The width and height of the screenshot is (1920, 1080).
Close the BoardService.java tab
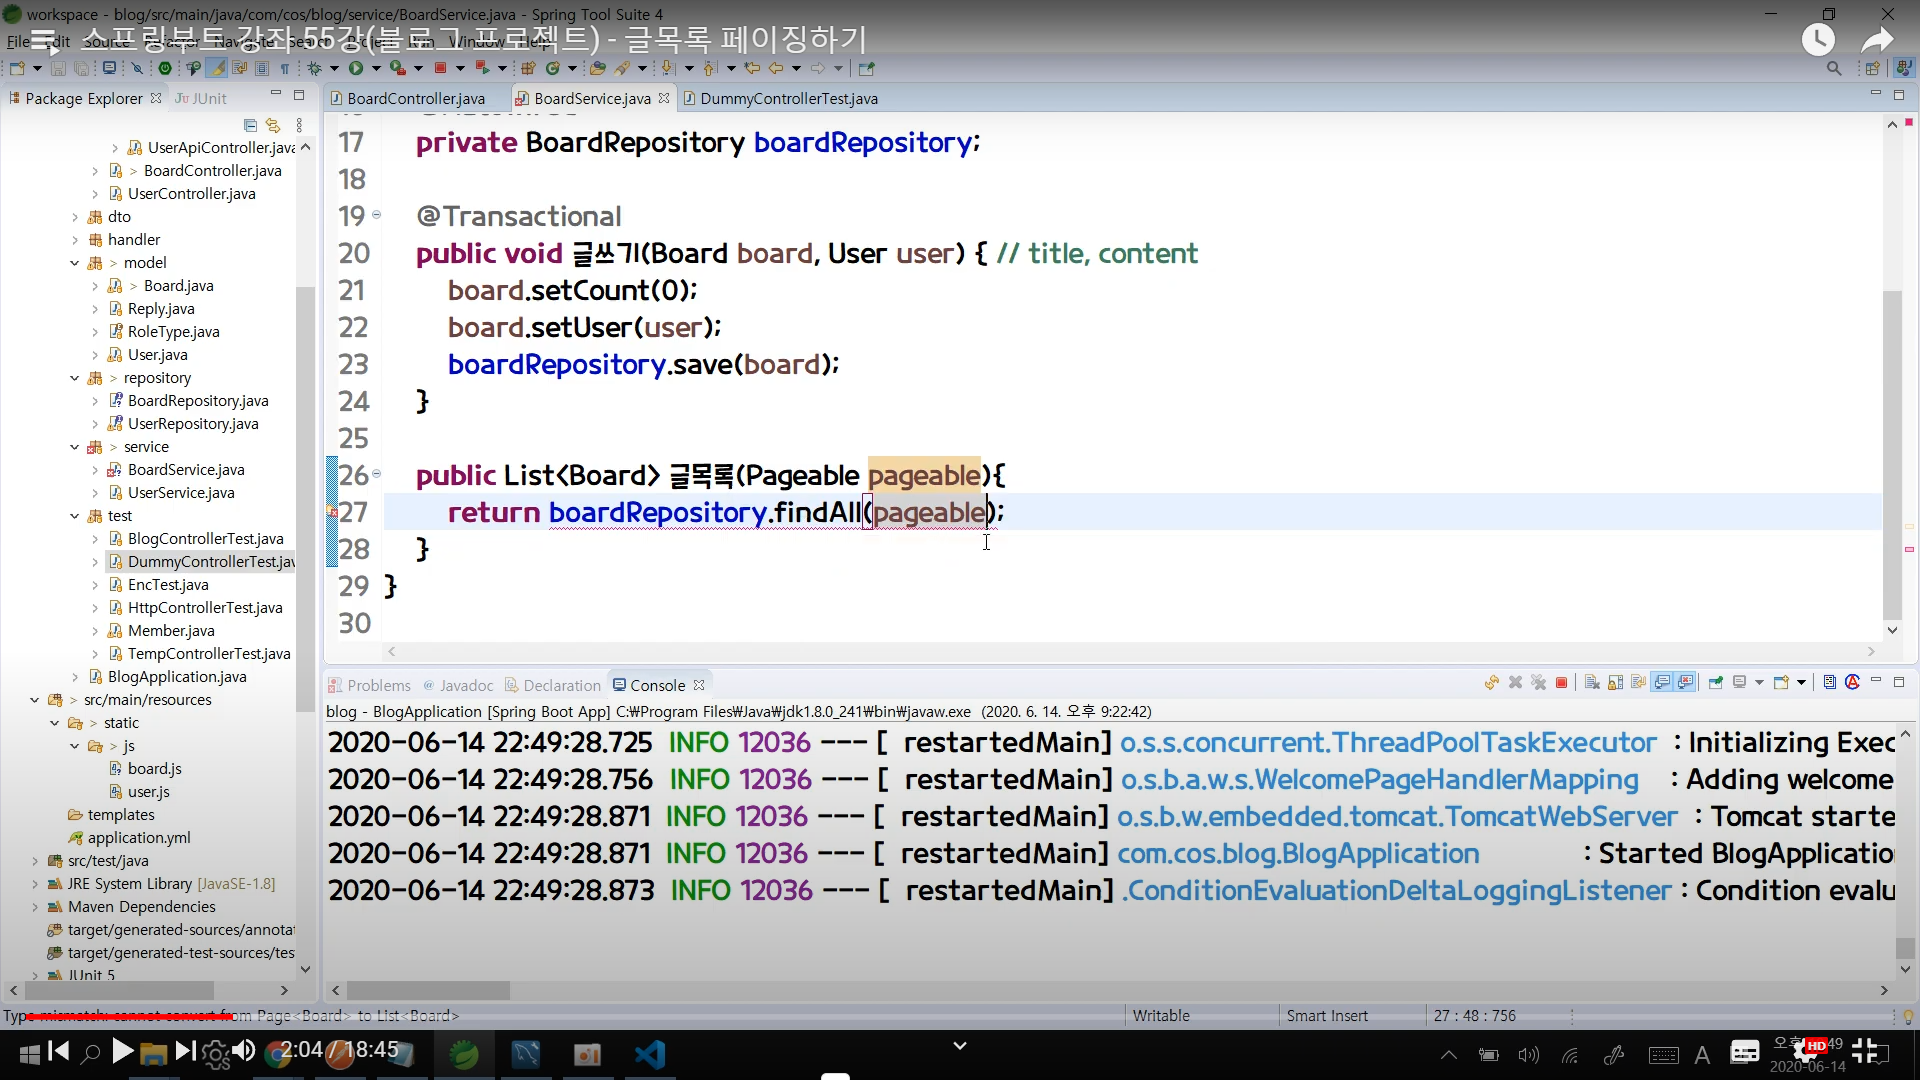[664, 98]
